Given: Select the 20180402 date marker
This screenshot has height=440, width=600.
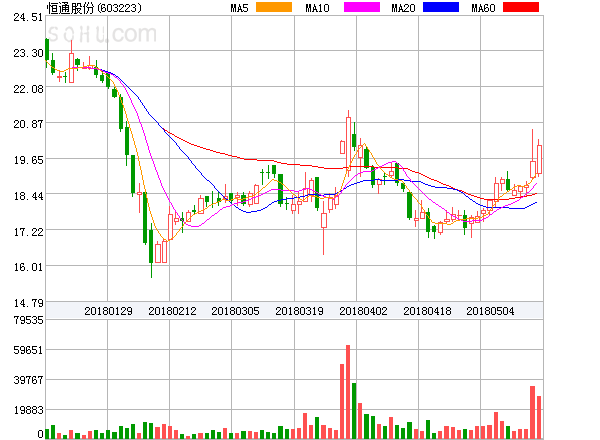Looking at the screenshot, I should pyautogui.click(x=363, y=311).
